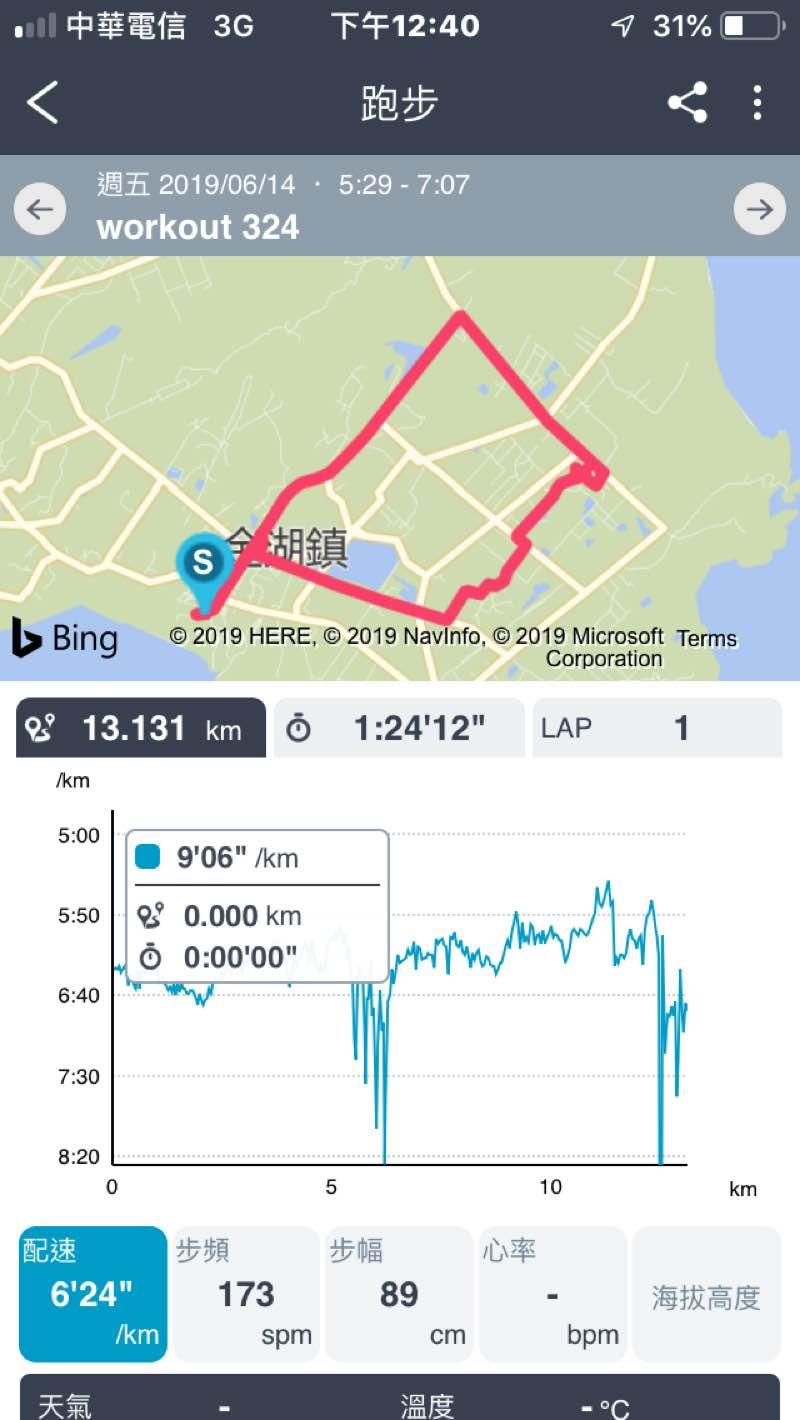
Task: Open the share icon
Action: click(x=687, y=103)
